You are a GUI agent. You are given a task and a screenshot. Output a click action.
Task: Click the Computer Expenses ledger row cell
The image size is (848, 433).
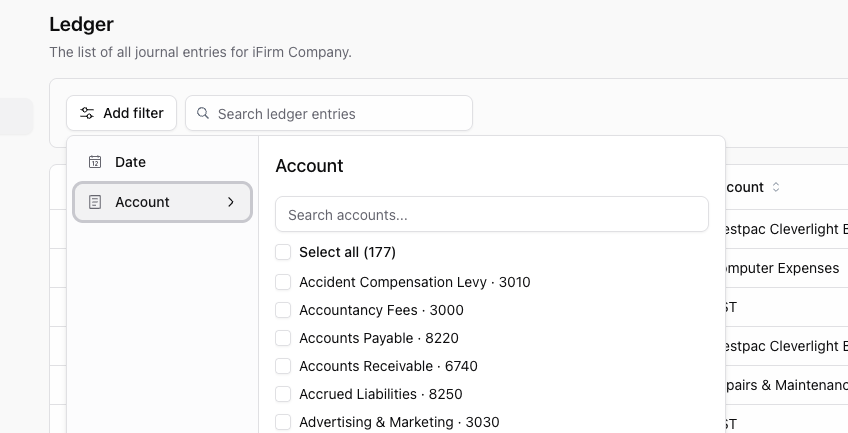(782, 268)
